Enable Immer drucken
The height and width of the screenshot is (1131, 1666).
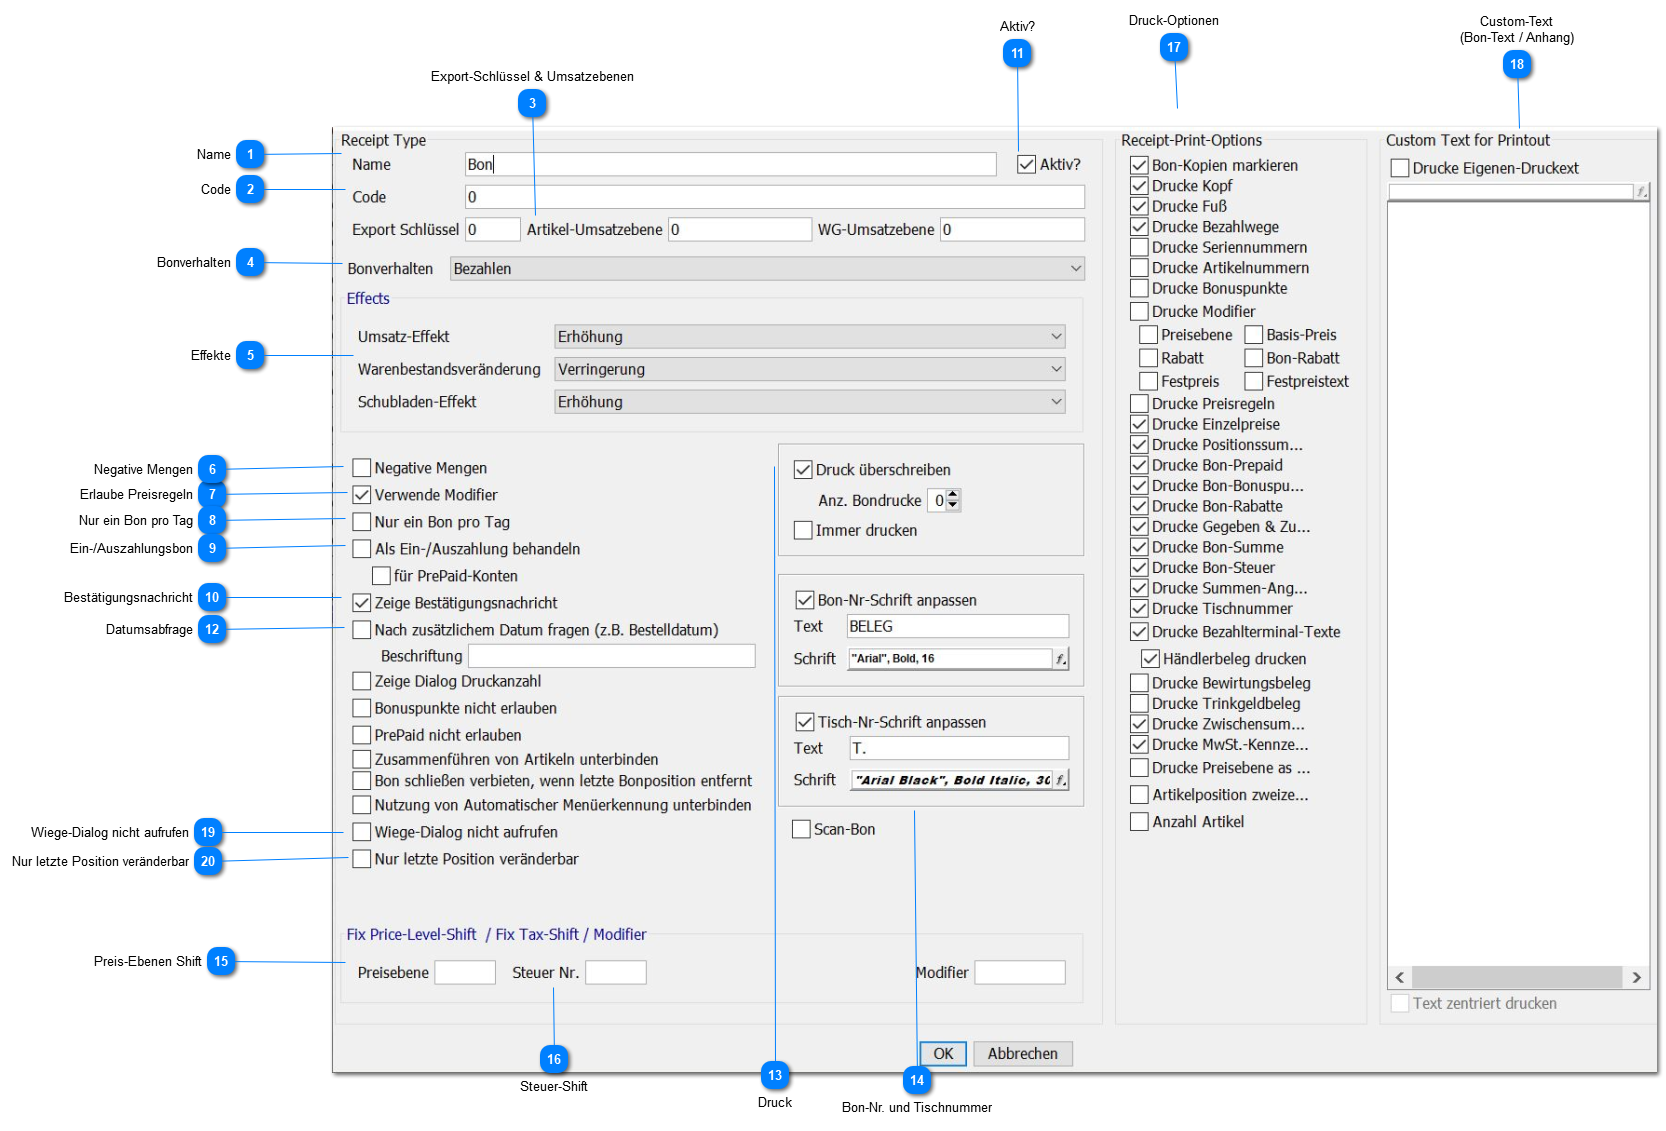click(x=803, y=530)
